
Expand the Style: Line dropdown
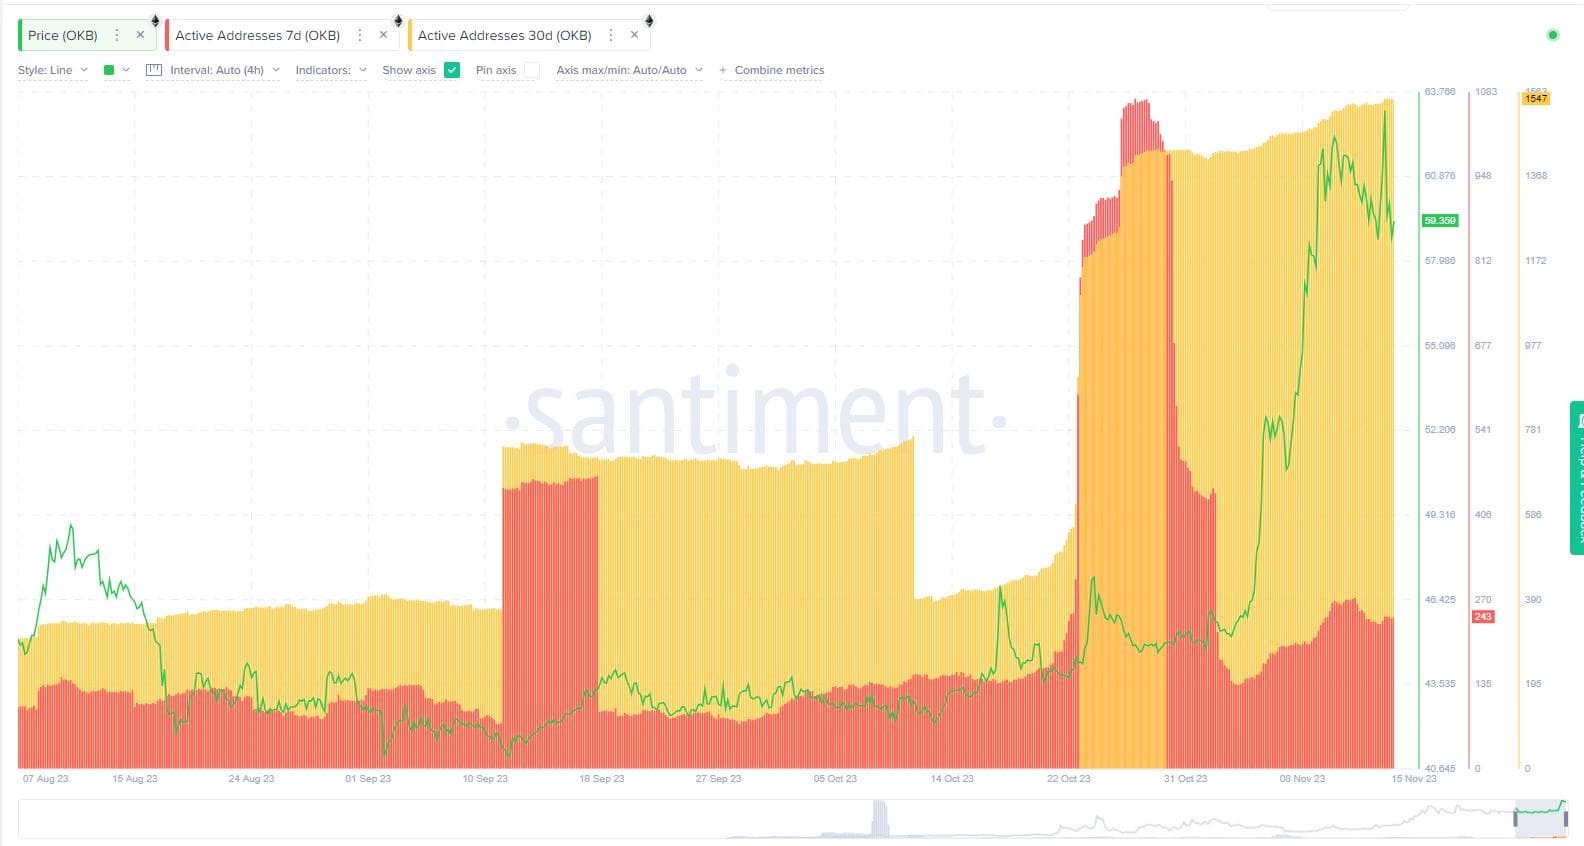[x=53, y=70]
